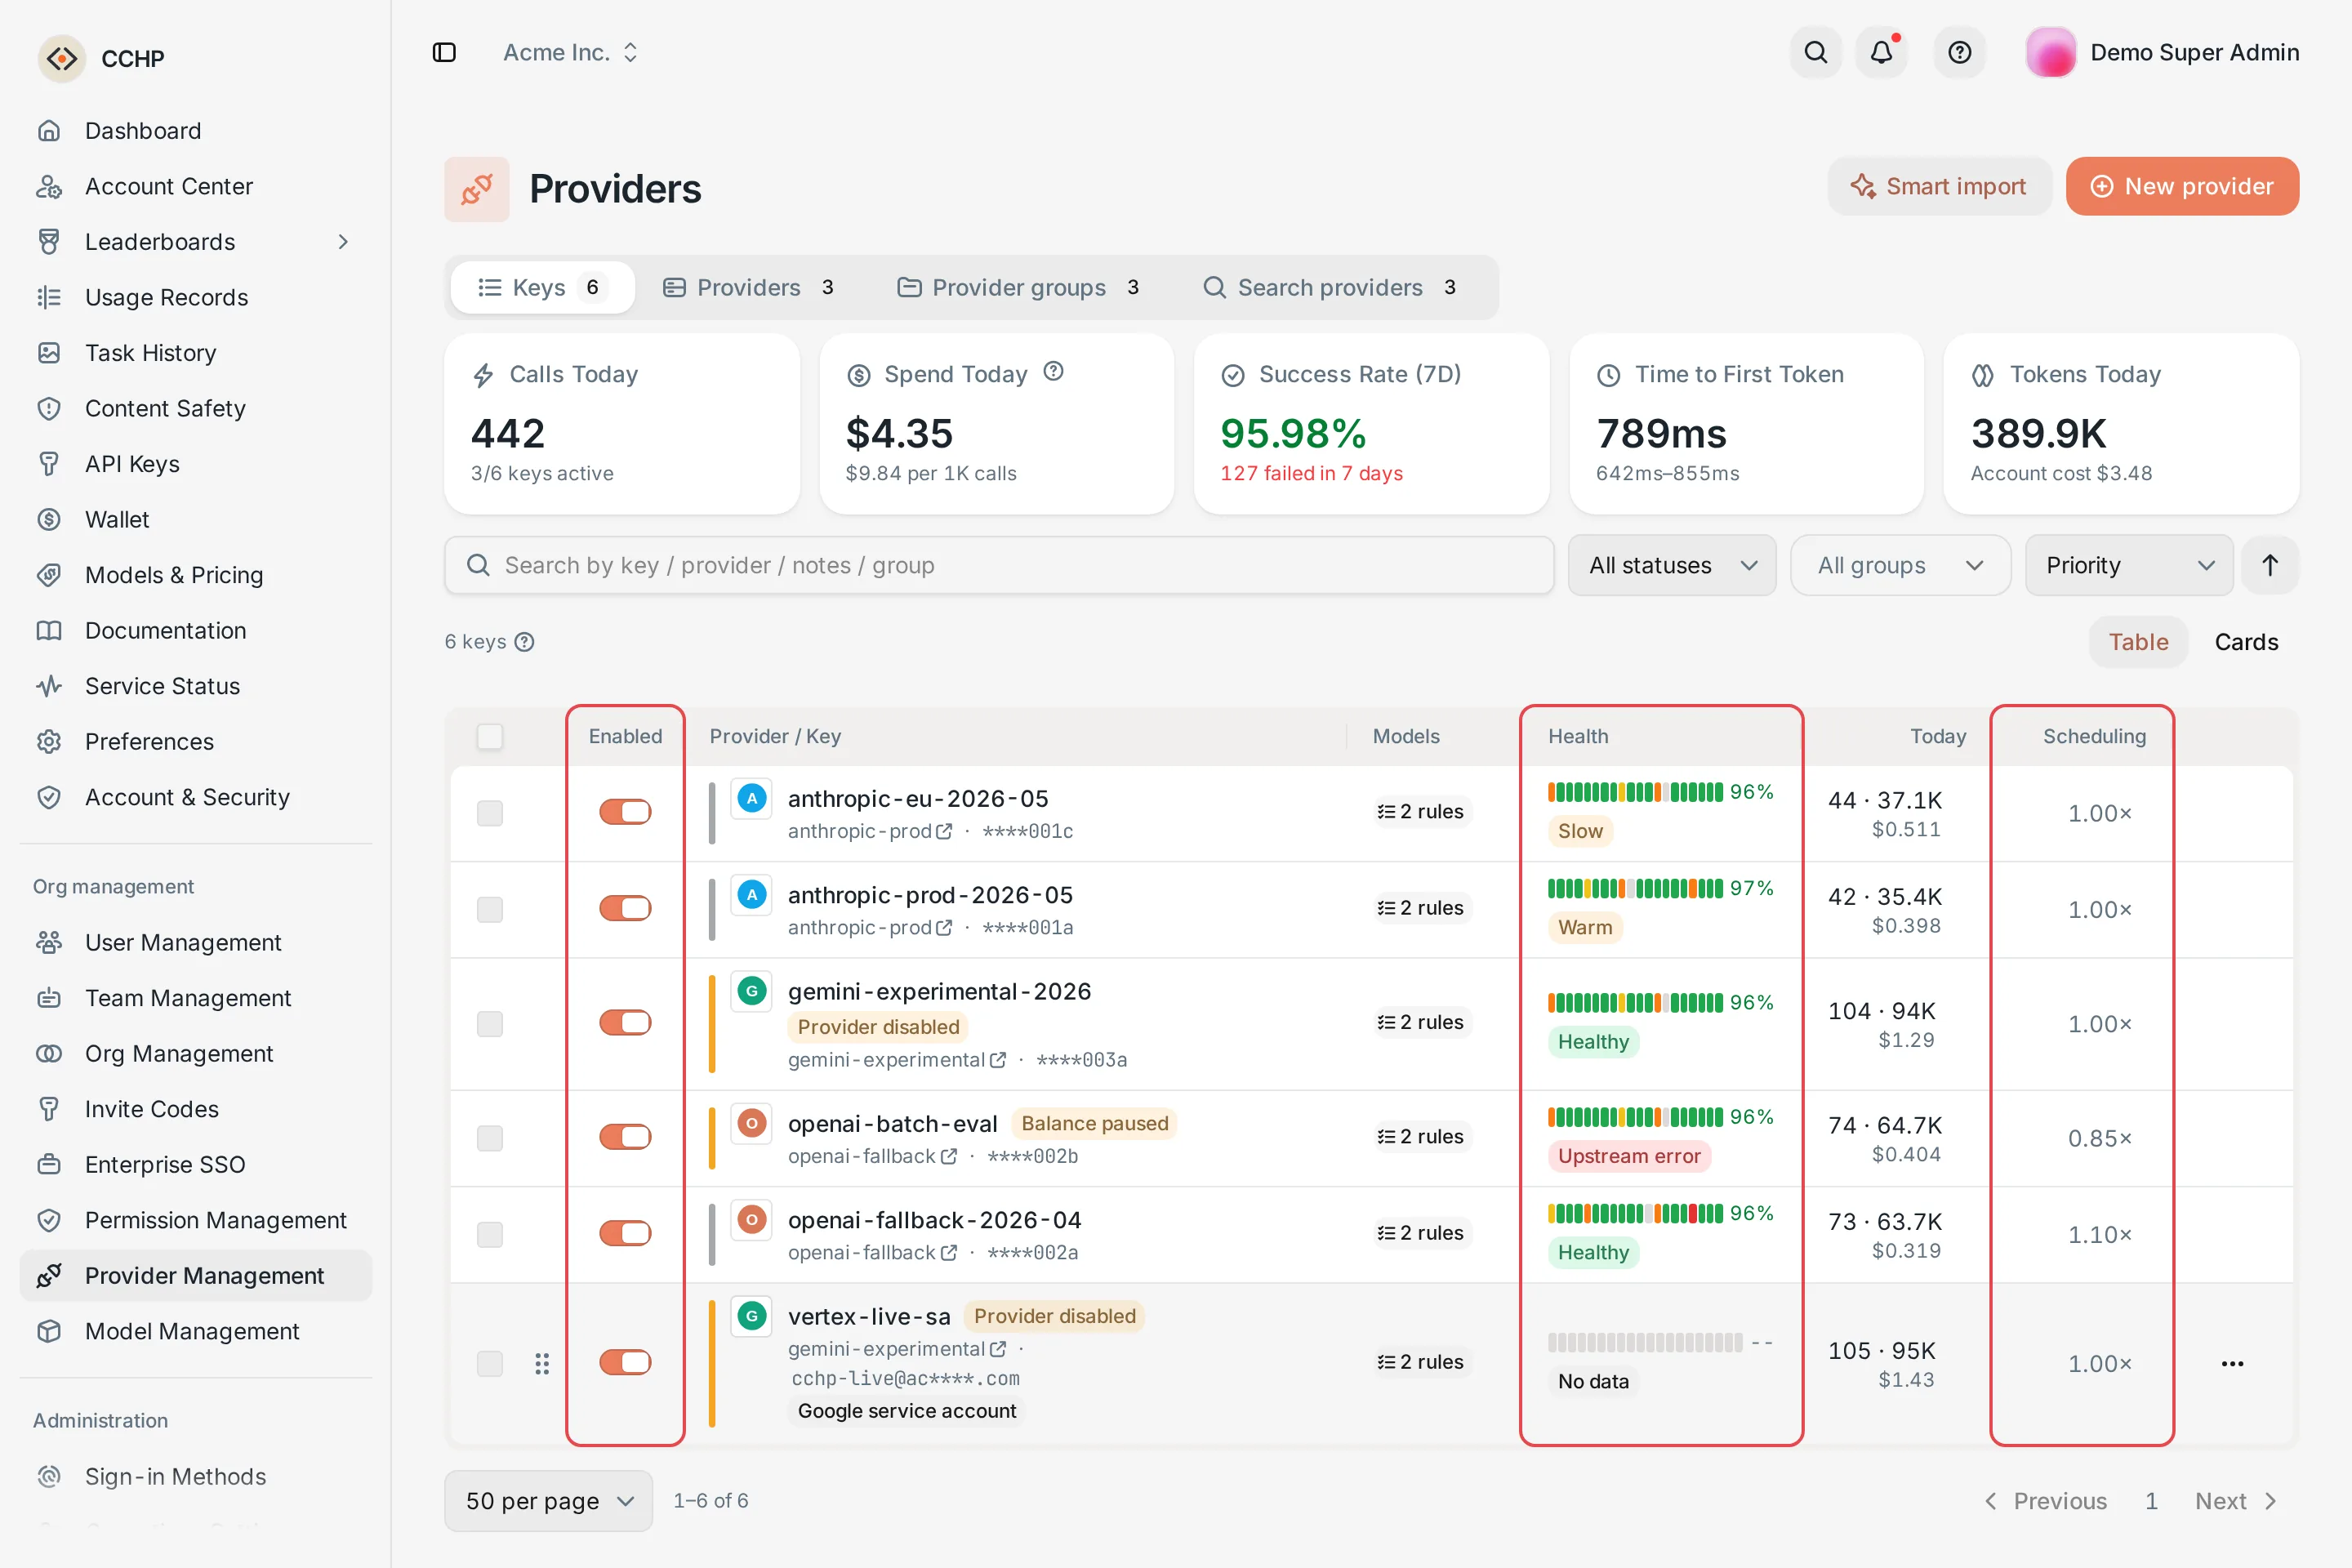This screenshot has width=2352, height=1568.
Task: Disable the anthropic-prod-2026-05 key toggle
Action: pos(625,908)
